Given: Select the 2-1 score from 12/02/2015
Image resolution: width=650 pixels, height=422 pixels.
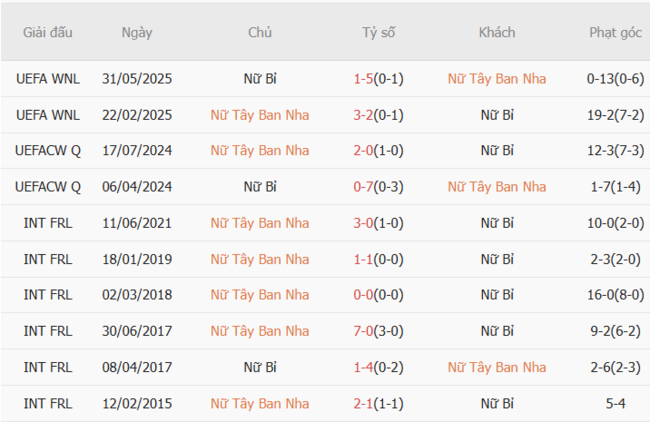Looking at the screenshot, I should 365,403.
